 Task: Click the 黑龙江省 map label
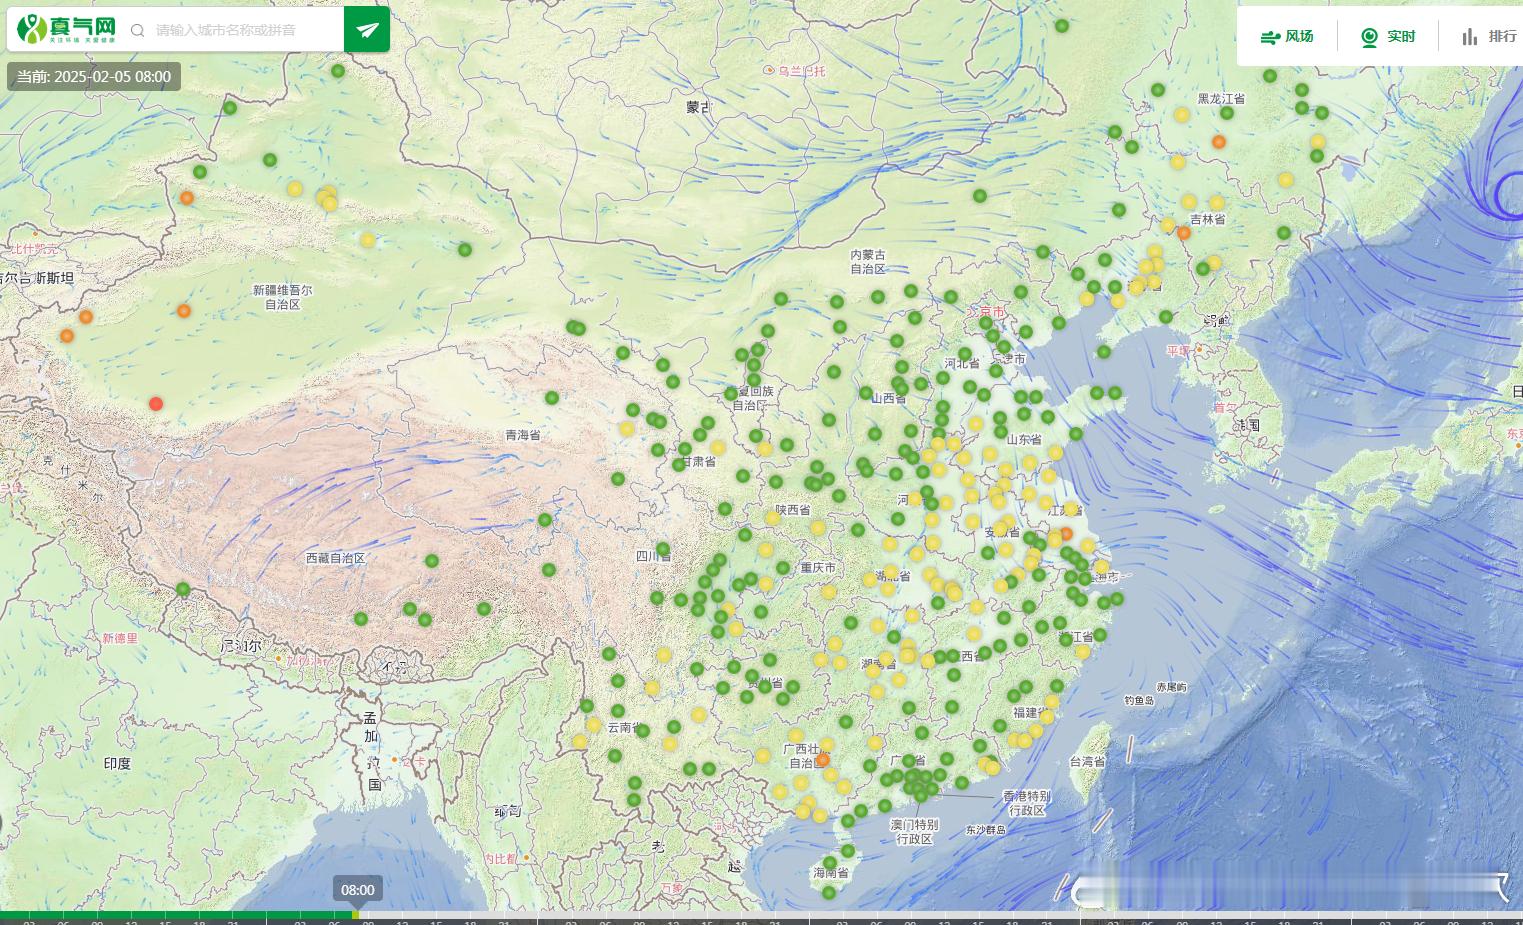point(1221,99)
